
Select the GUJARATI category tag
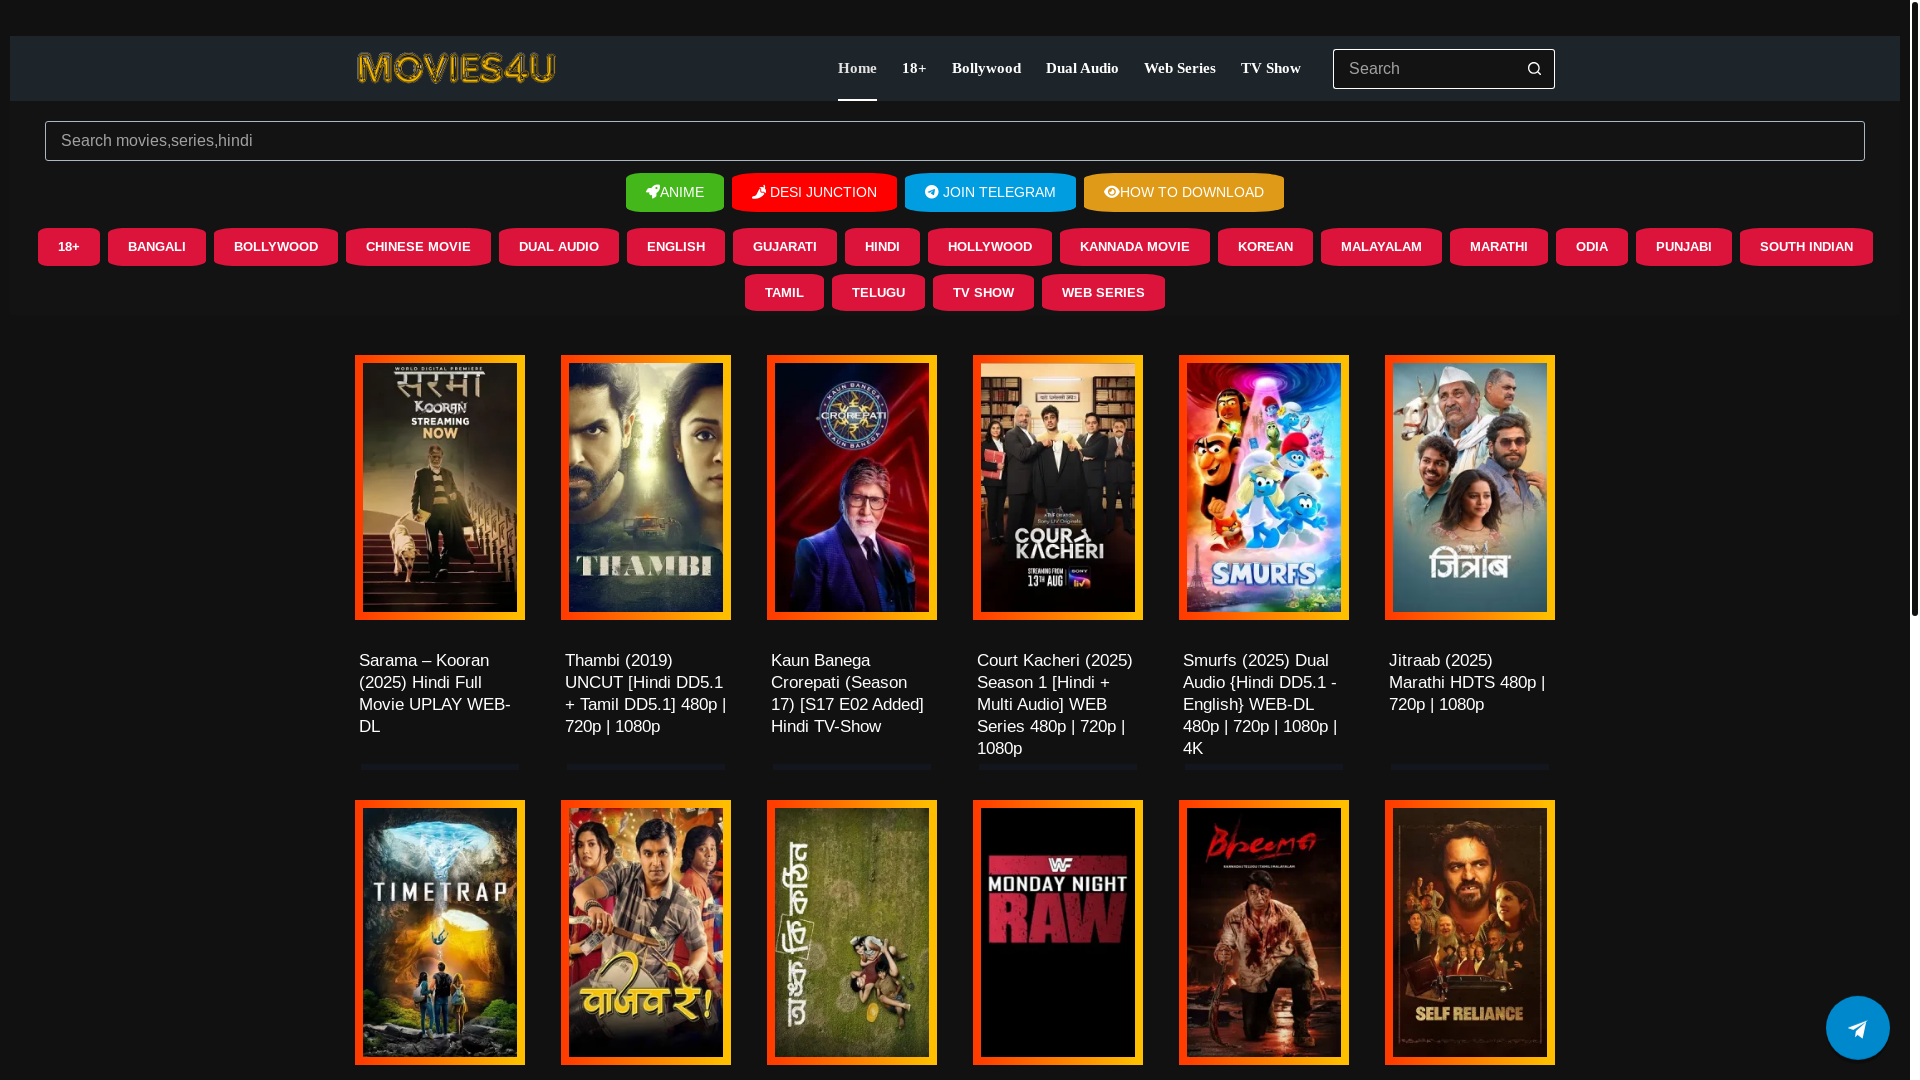coord(785,247)
